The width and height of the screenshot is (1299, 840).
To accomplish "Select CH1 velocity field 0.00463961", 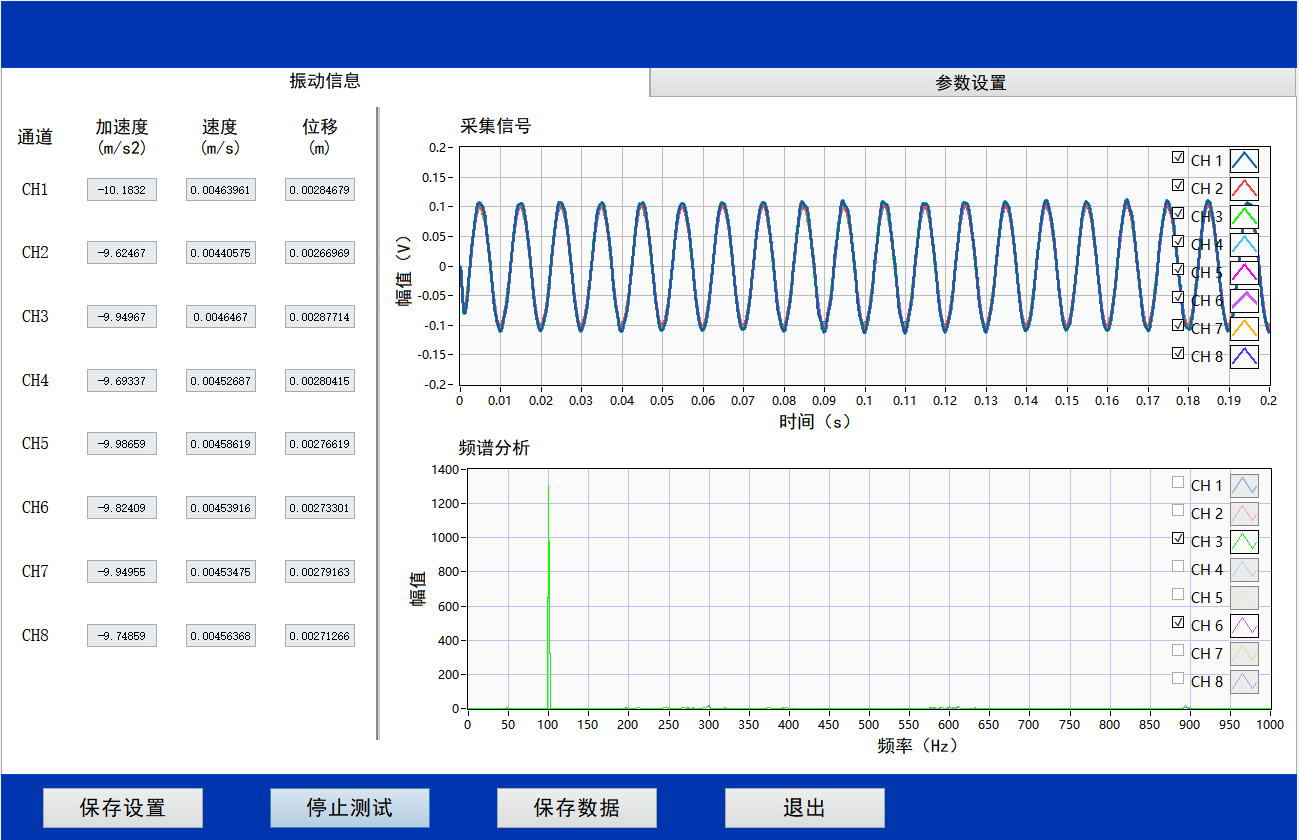I will [221, 190].
